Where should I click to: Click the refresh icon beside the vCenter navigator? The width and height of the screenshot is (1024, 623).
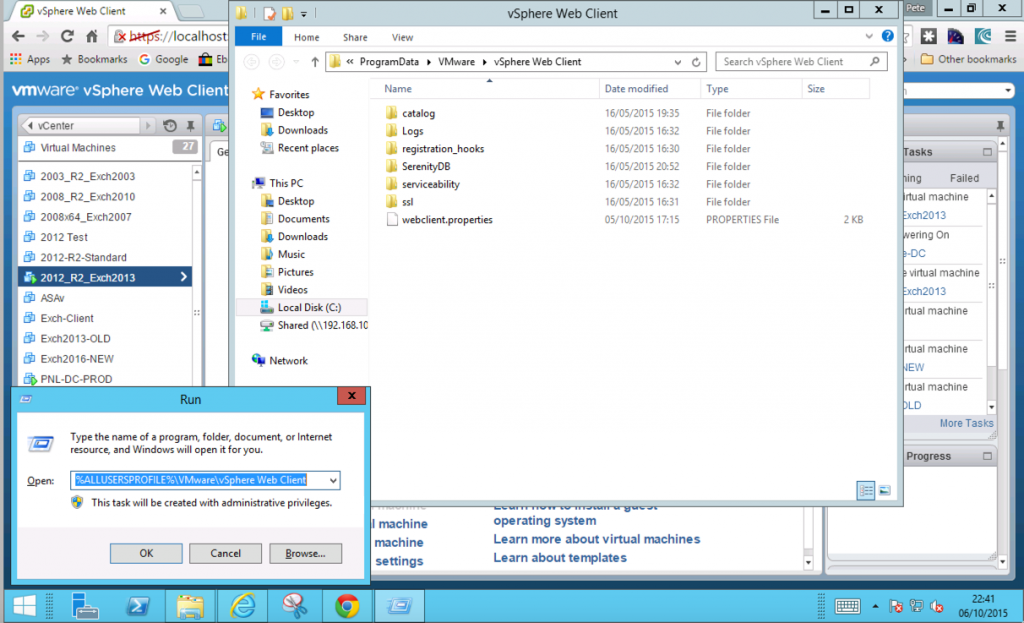[170, 126]
